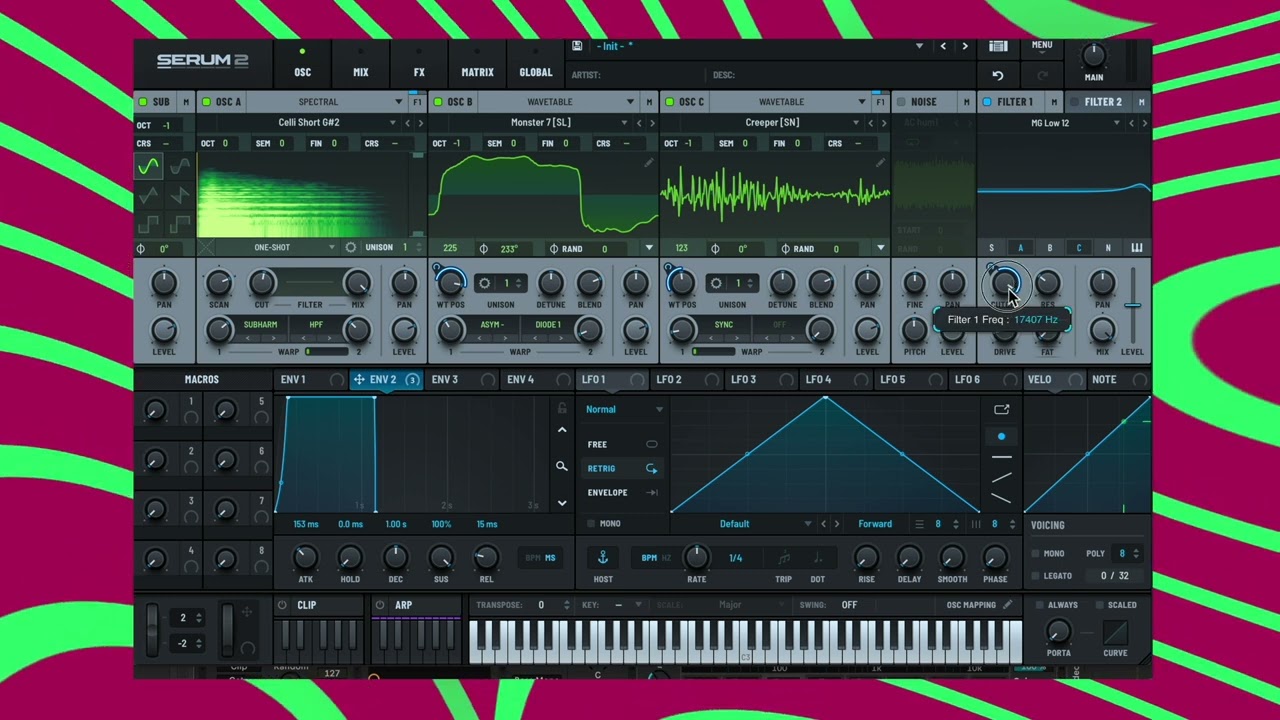Toggle FILTER 1 enable switch
The height and width of the screenshot is (720, 1280).
tap(987, 102)
